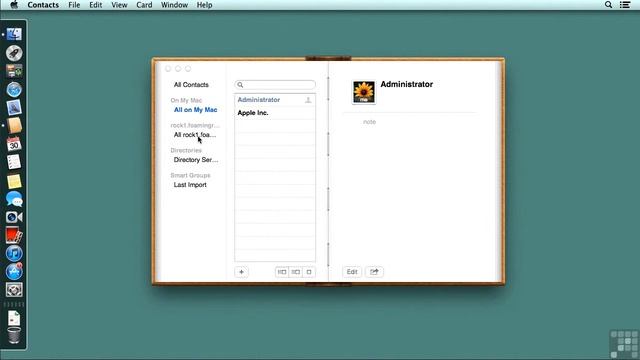The height and width of the screenshot is (360, 640).
Task: Open the Edit menu
Action: coord(96,5)
